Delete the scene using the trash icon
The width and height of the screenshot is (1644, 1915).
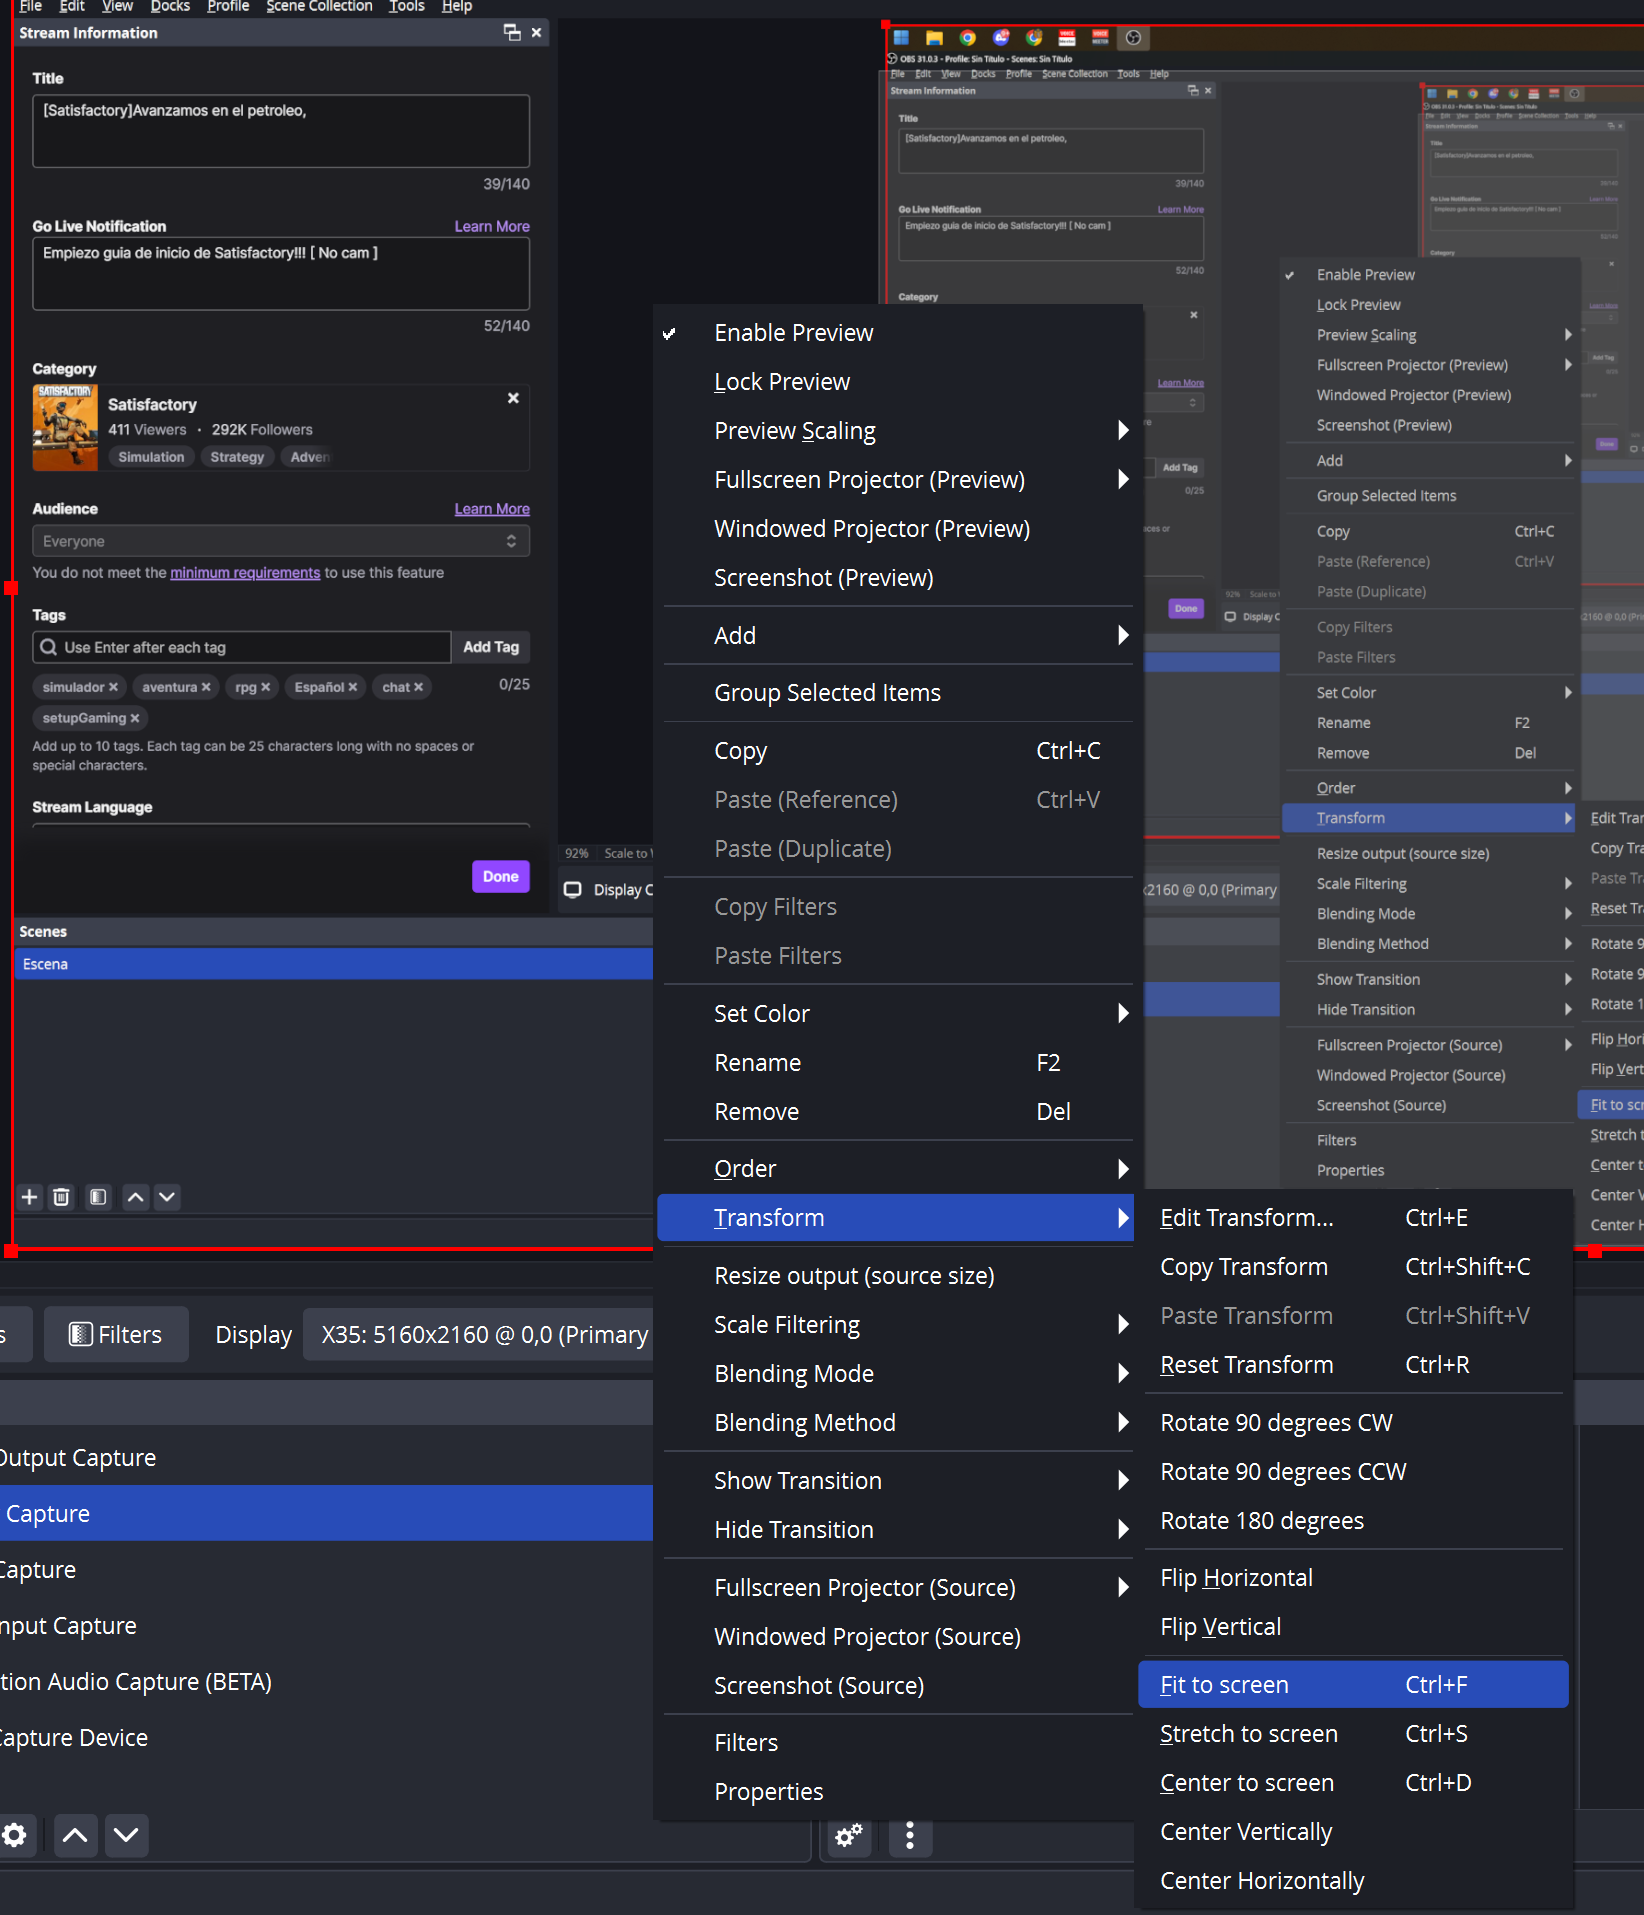pos(62,1197)
